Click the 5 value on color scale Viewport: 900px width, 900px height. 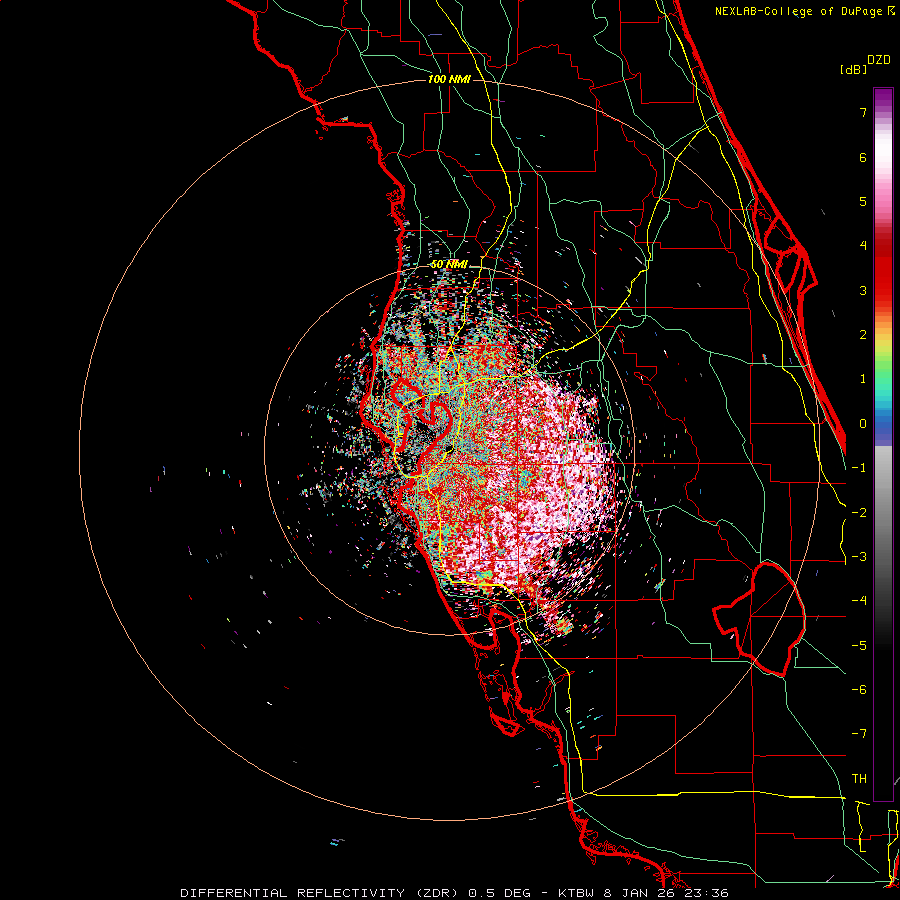(863, 201)
